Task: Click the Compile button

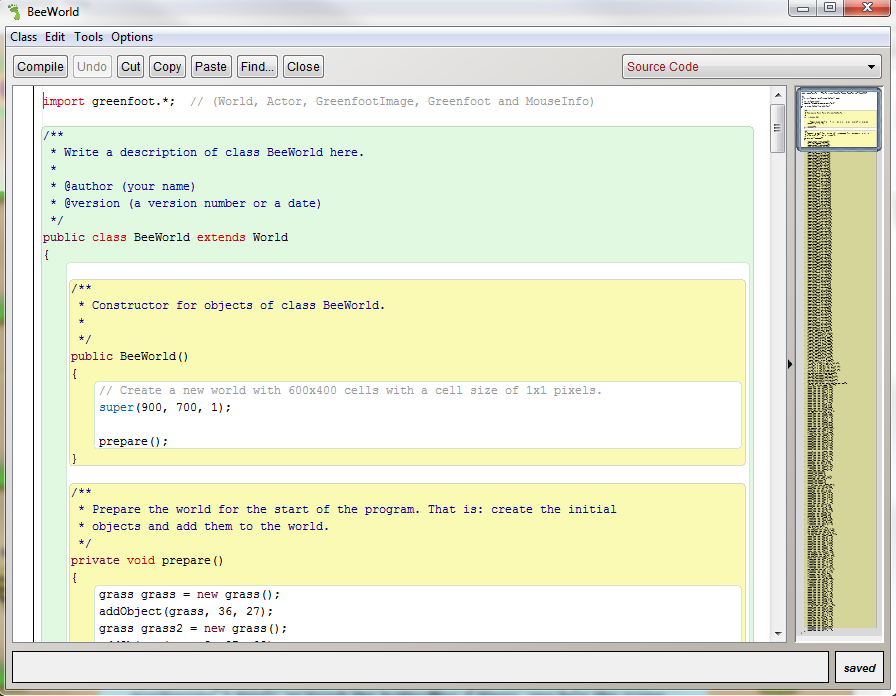Action: click(x=40, y=67)
